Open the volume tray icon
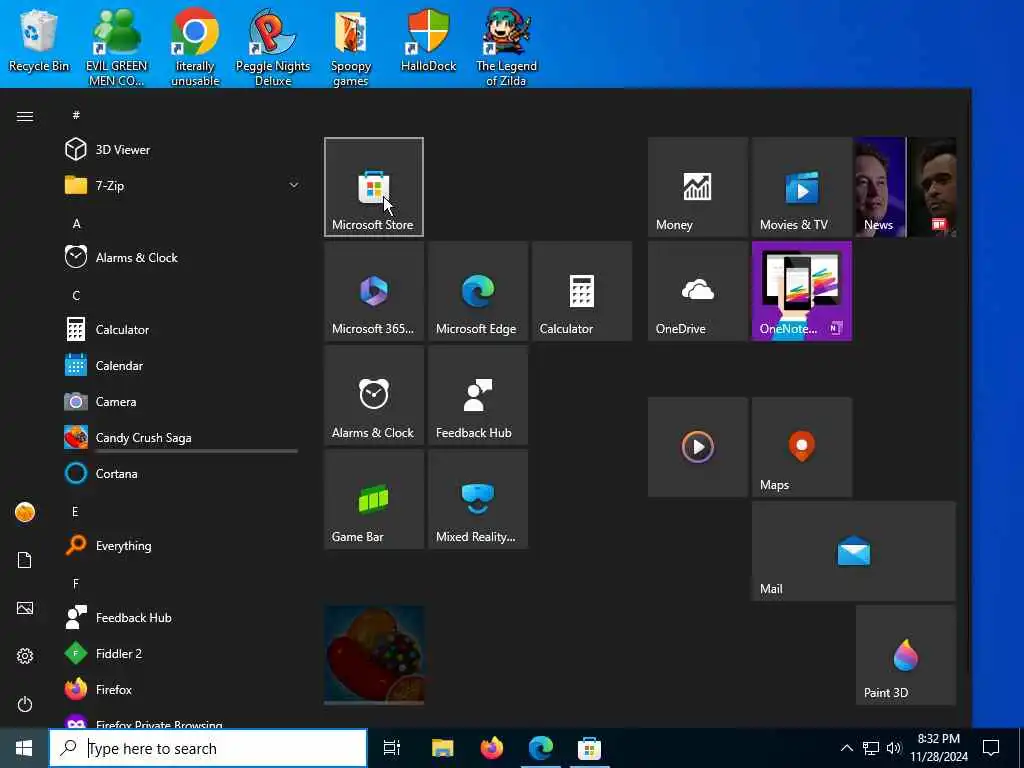The height and width of the screenshot is (768, 1024). tap(893, 748)
